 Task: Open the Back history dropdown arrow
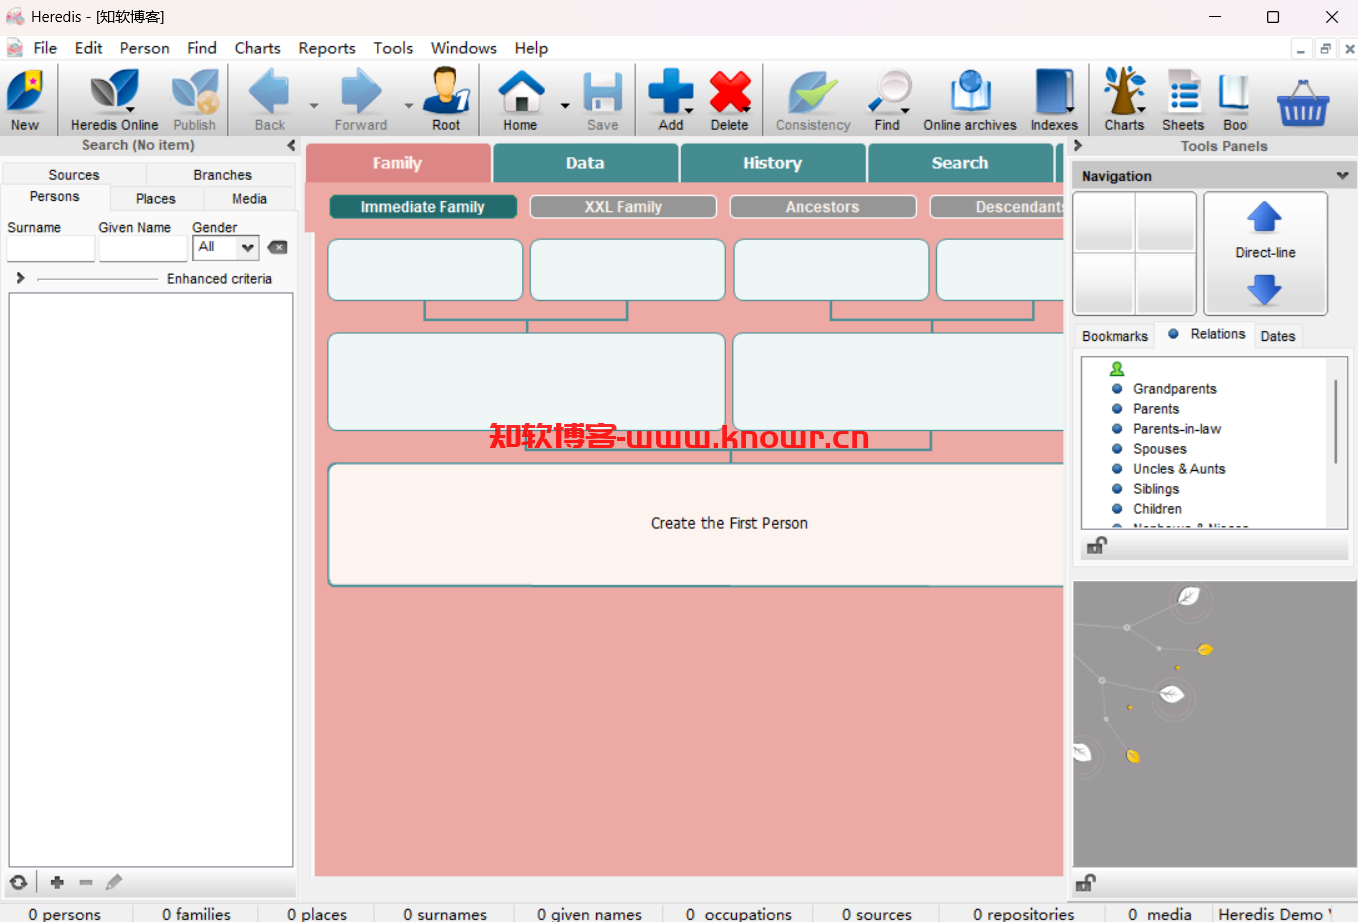pyautogui.click(x=313, y=106)
